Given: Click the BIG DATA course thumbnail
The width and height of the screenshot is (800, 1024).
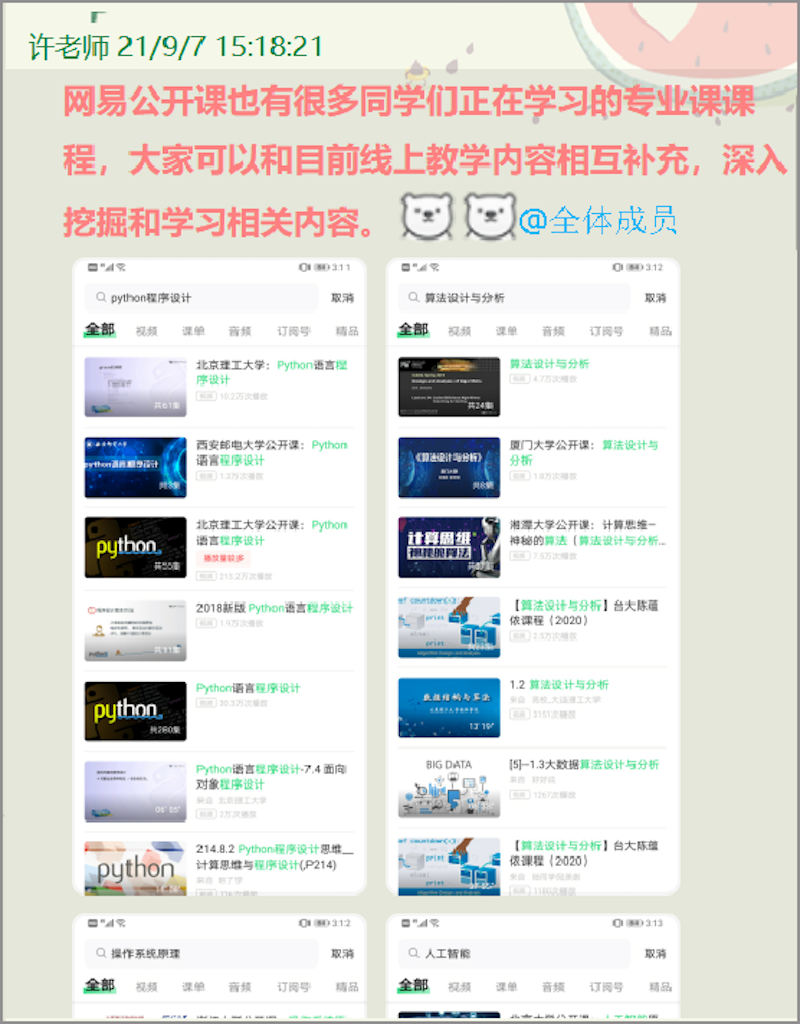Looking at the screenshot, I should coord(448,786).
